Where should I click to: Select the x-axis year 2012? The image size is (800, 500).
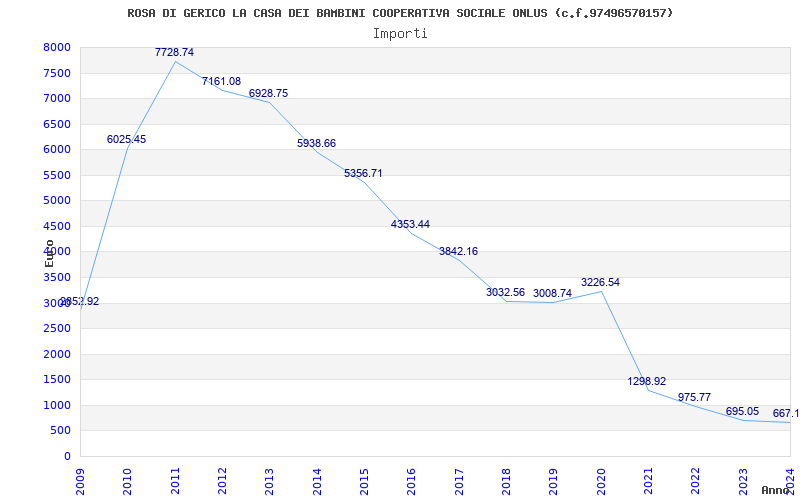coord(222,482)
